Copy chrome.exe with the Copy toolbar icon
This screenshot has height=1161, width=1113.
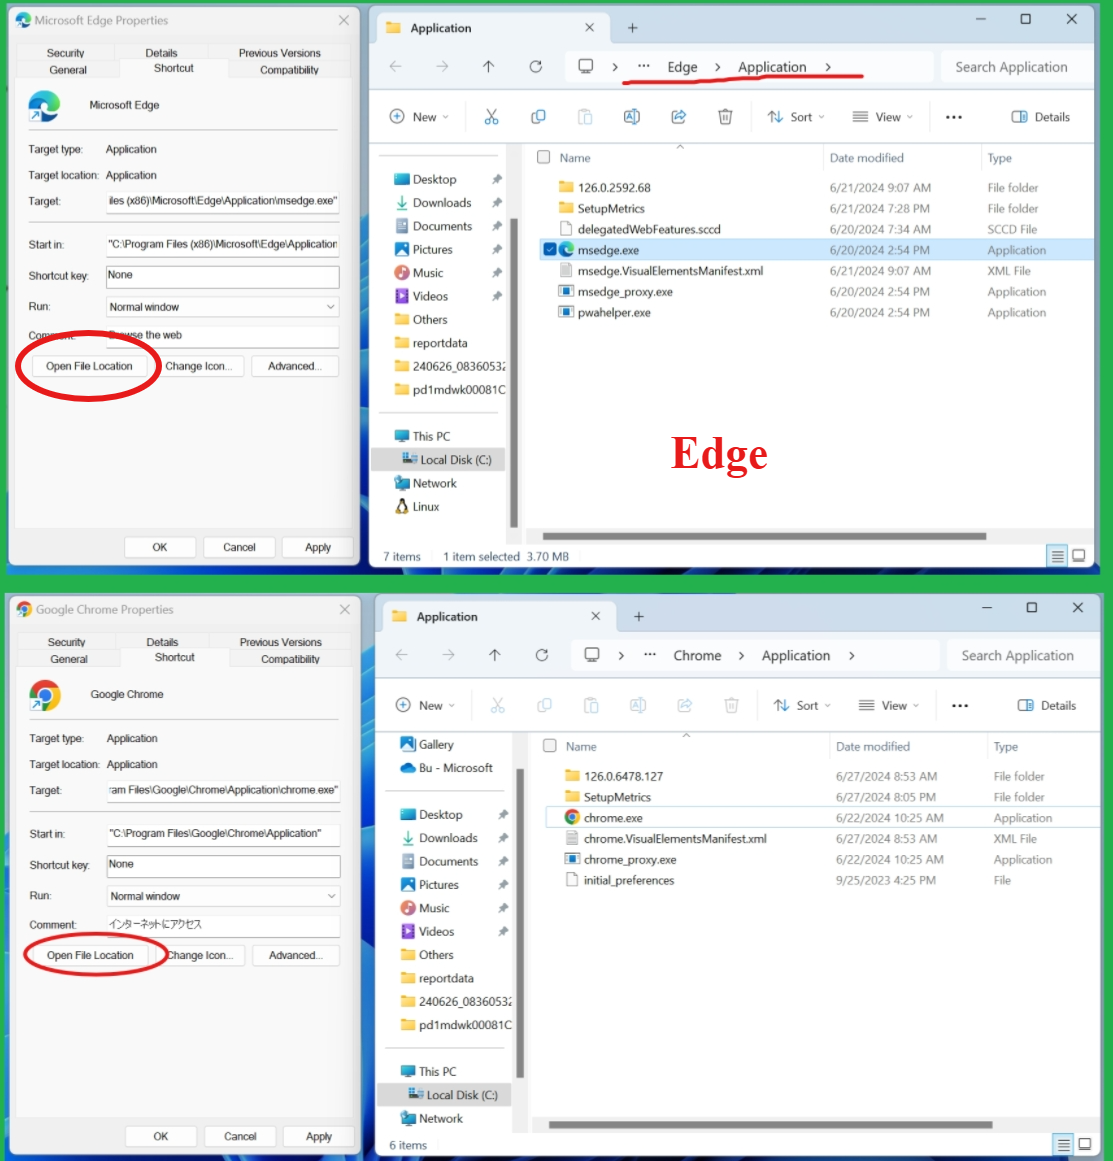point(544,705)
